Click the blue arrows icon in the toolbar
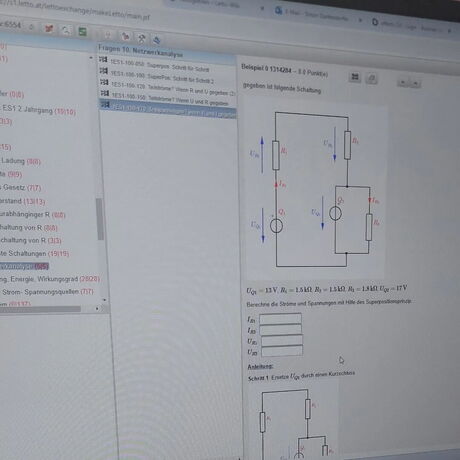 157,40
